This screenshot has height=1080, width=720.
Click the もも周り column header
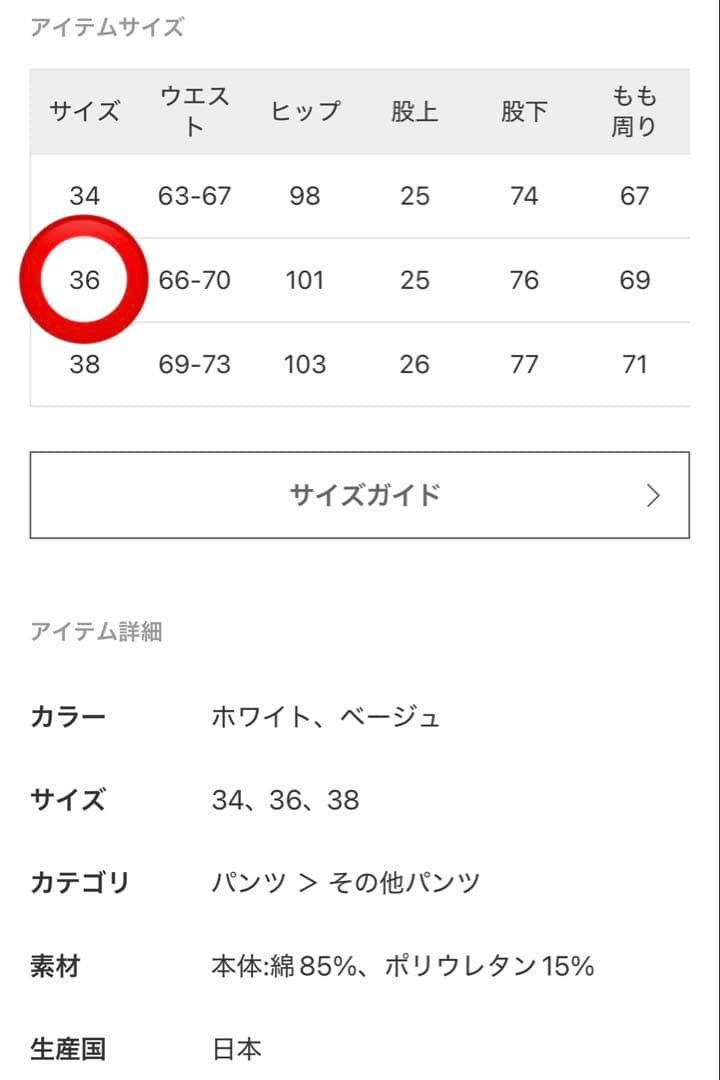click(634, 111)
